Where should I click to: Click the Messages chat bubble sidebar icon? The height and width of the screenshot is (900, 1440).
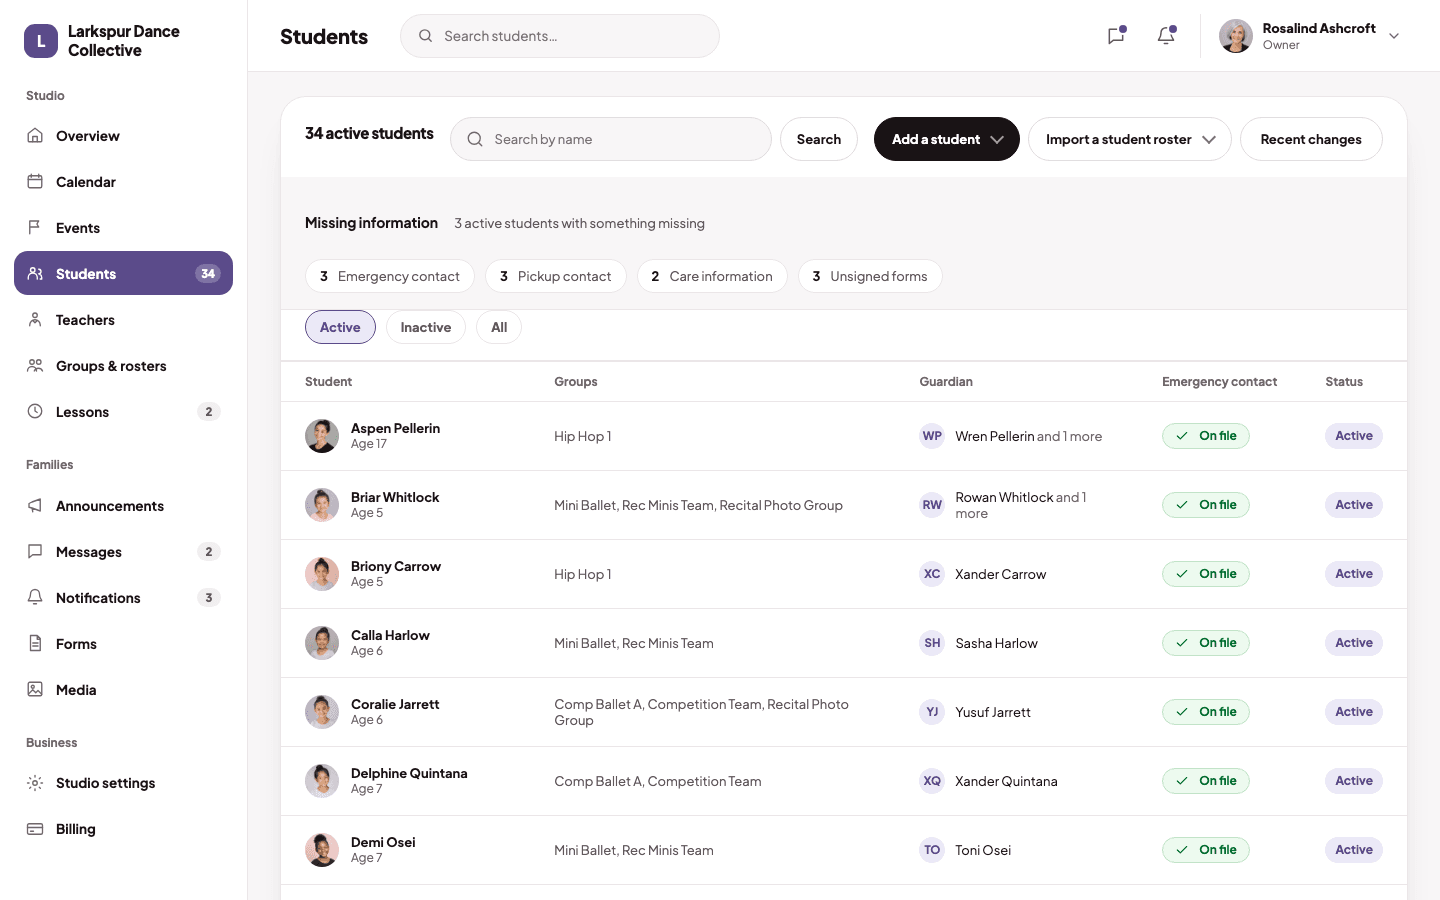tap(35, 552)
